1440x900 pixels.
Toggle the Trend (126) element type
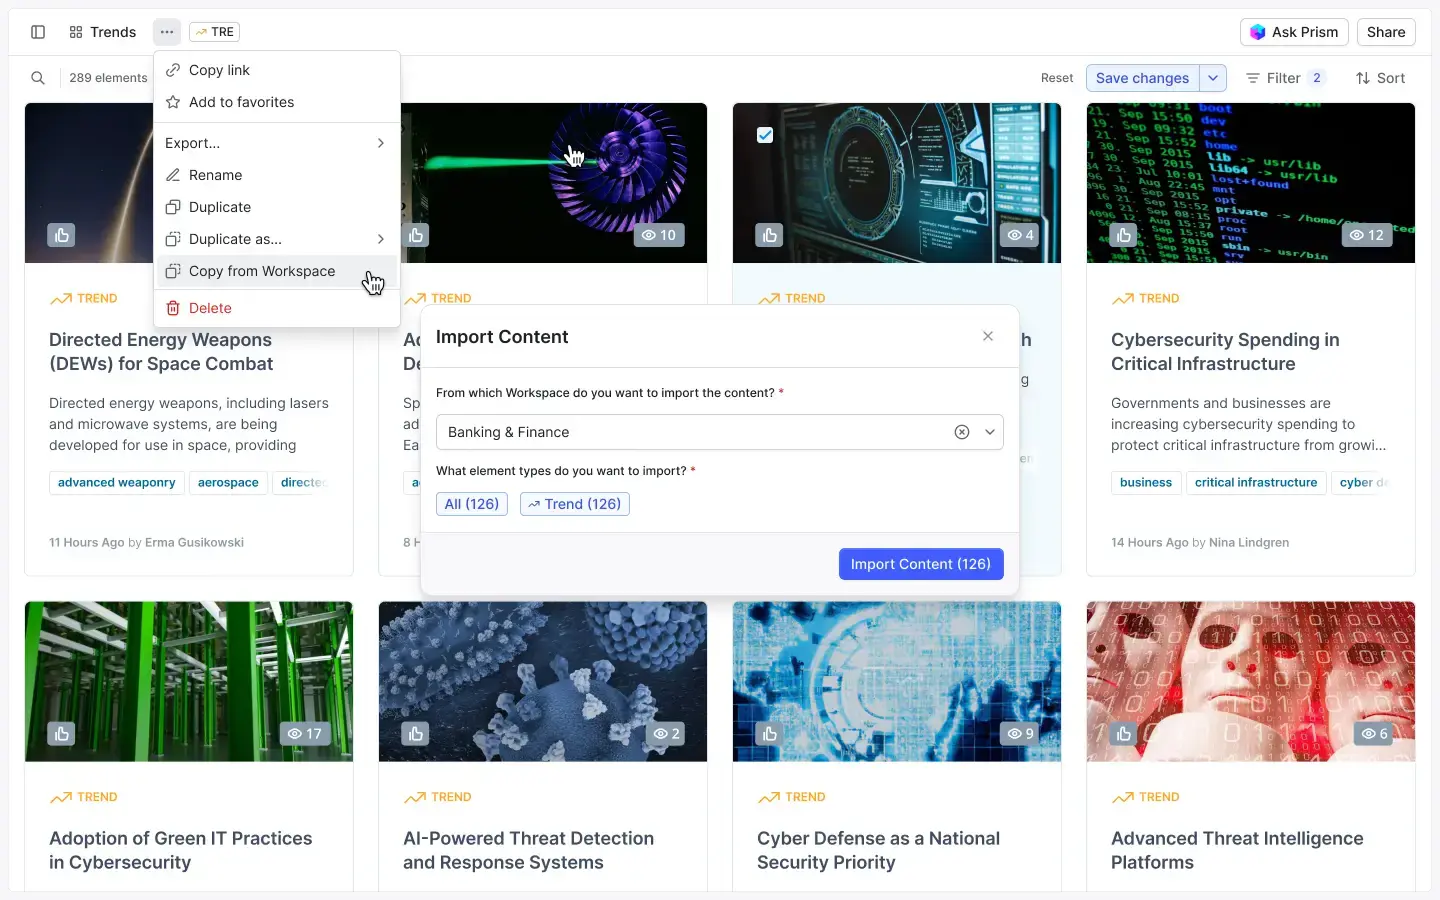click(x=575, y=504)
